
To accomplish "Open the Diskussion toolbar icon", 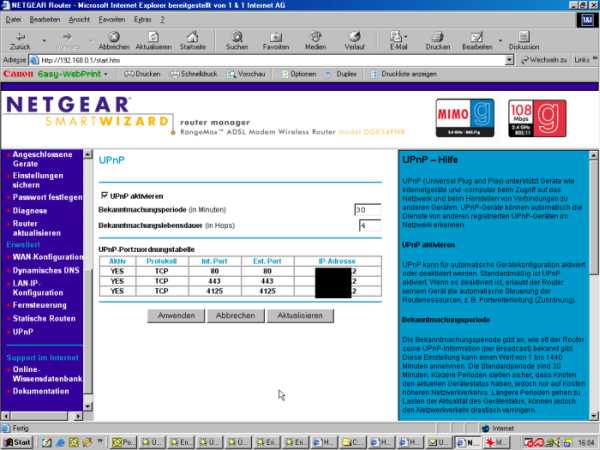I will [x=524, y=41].
